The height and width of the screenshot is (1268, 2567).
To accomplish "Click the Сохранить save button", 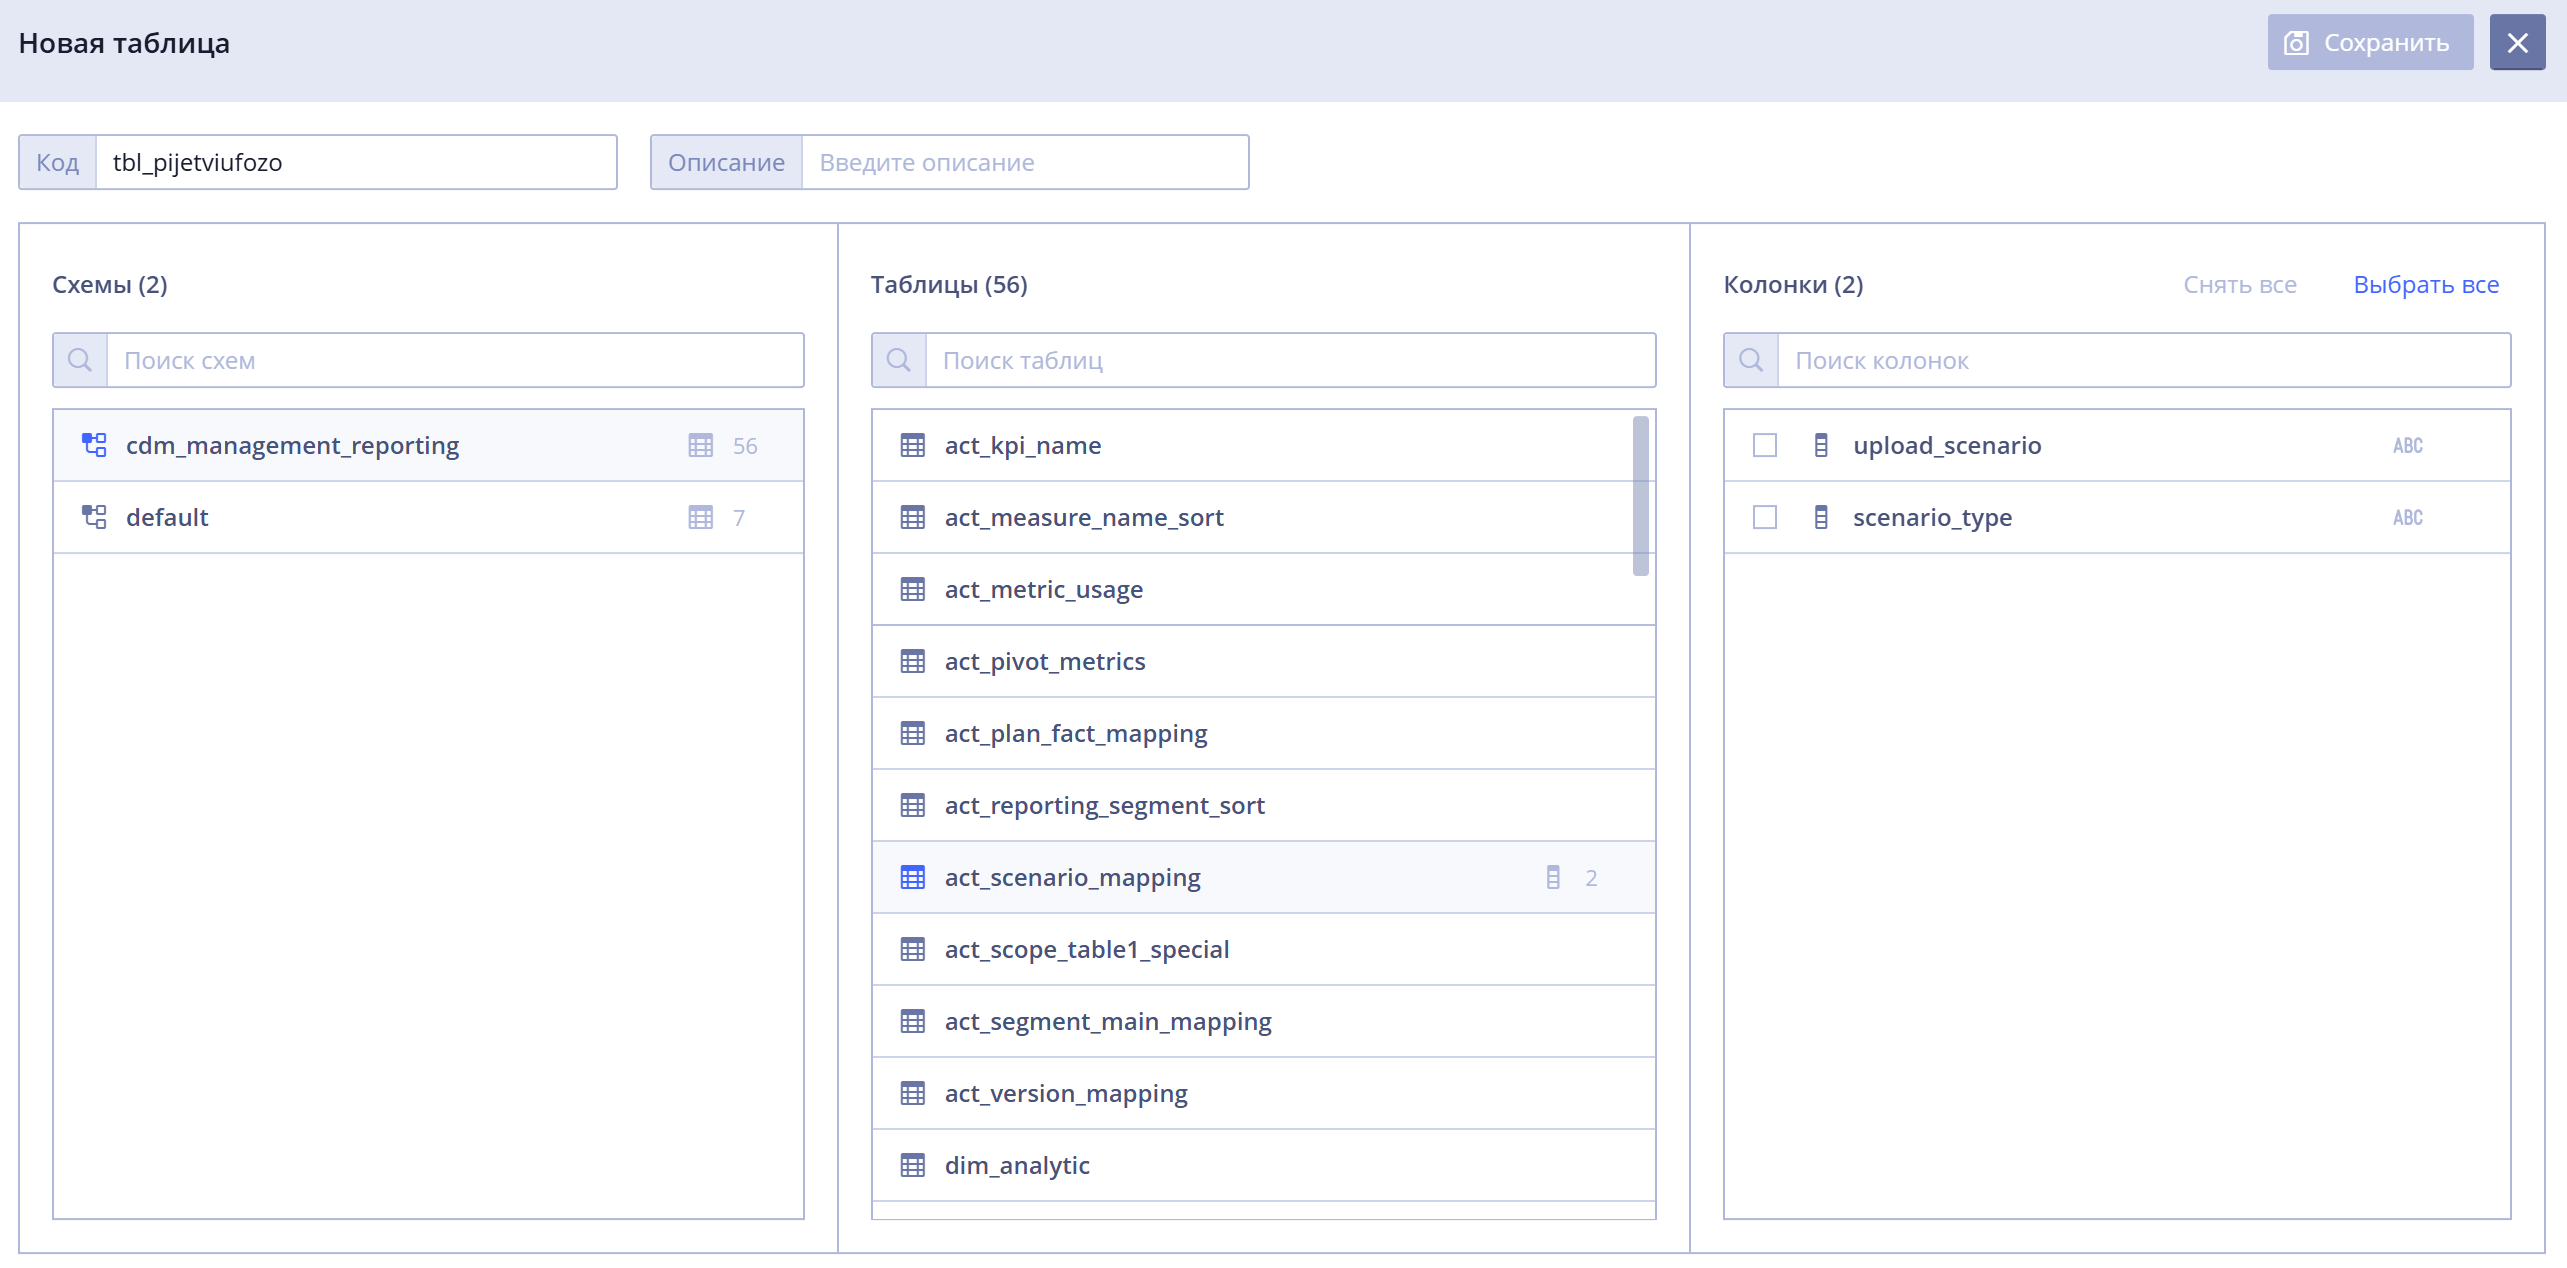I will pos(2370,42).
